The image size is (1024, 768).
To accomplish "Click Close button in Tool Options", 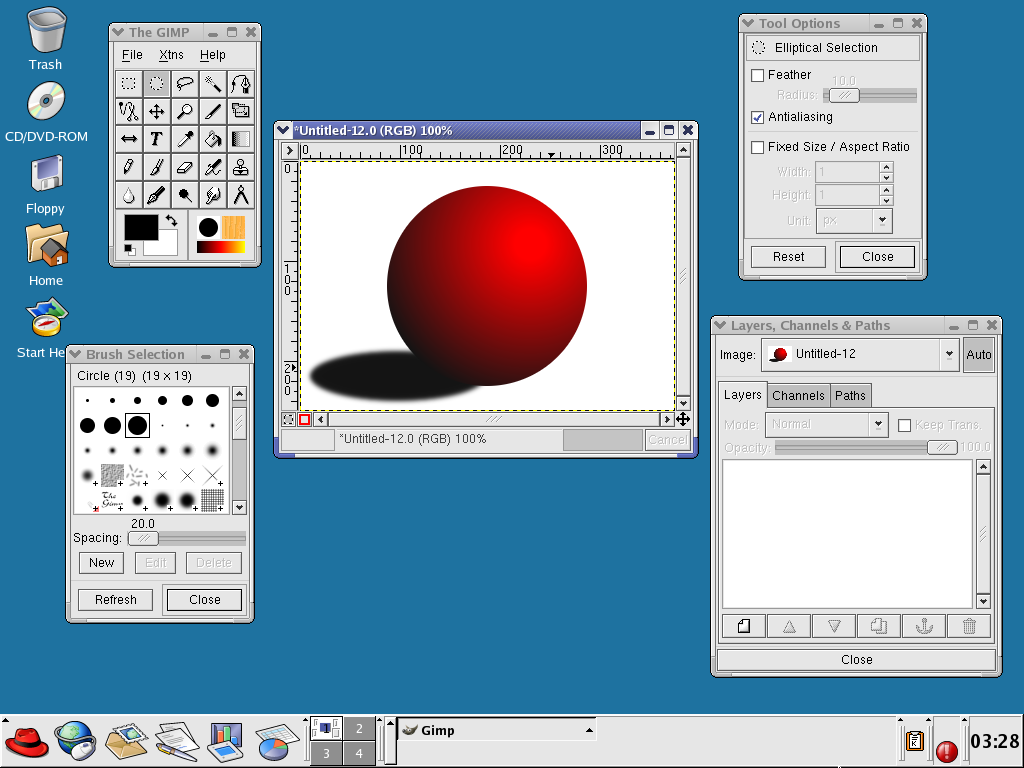I will (877, 257).
